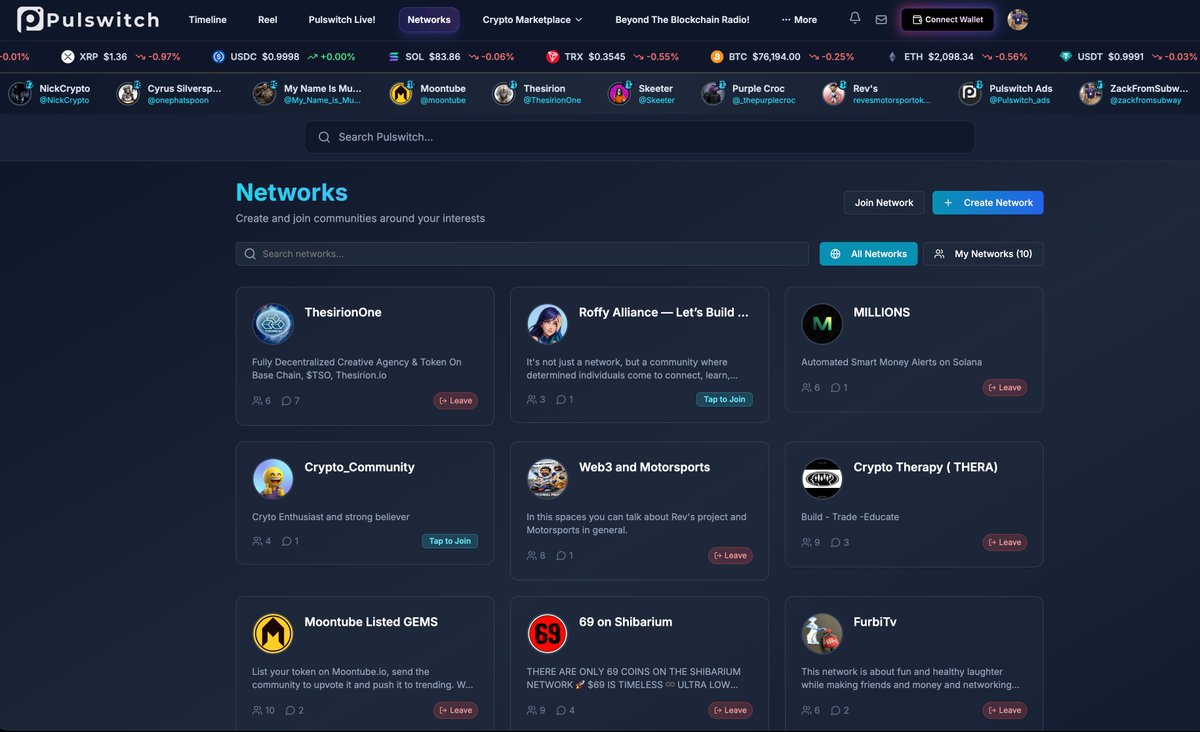Click the MILLIONS network logo
Image resolution: width=1200 pixels, height=732 pixels.
[822, 324]
